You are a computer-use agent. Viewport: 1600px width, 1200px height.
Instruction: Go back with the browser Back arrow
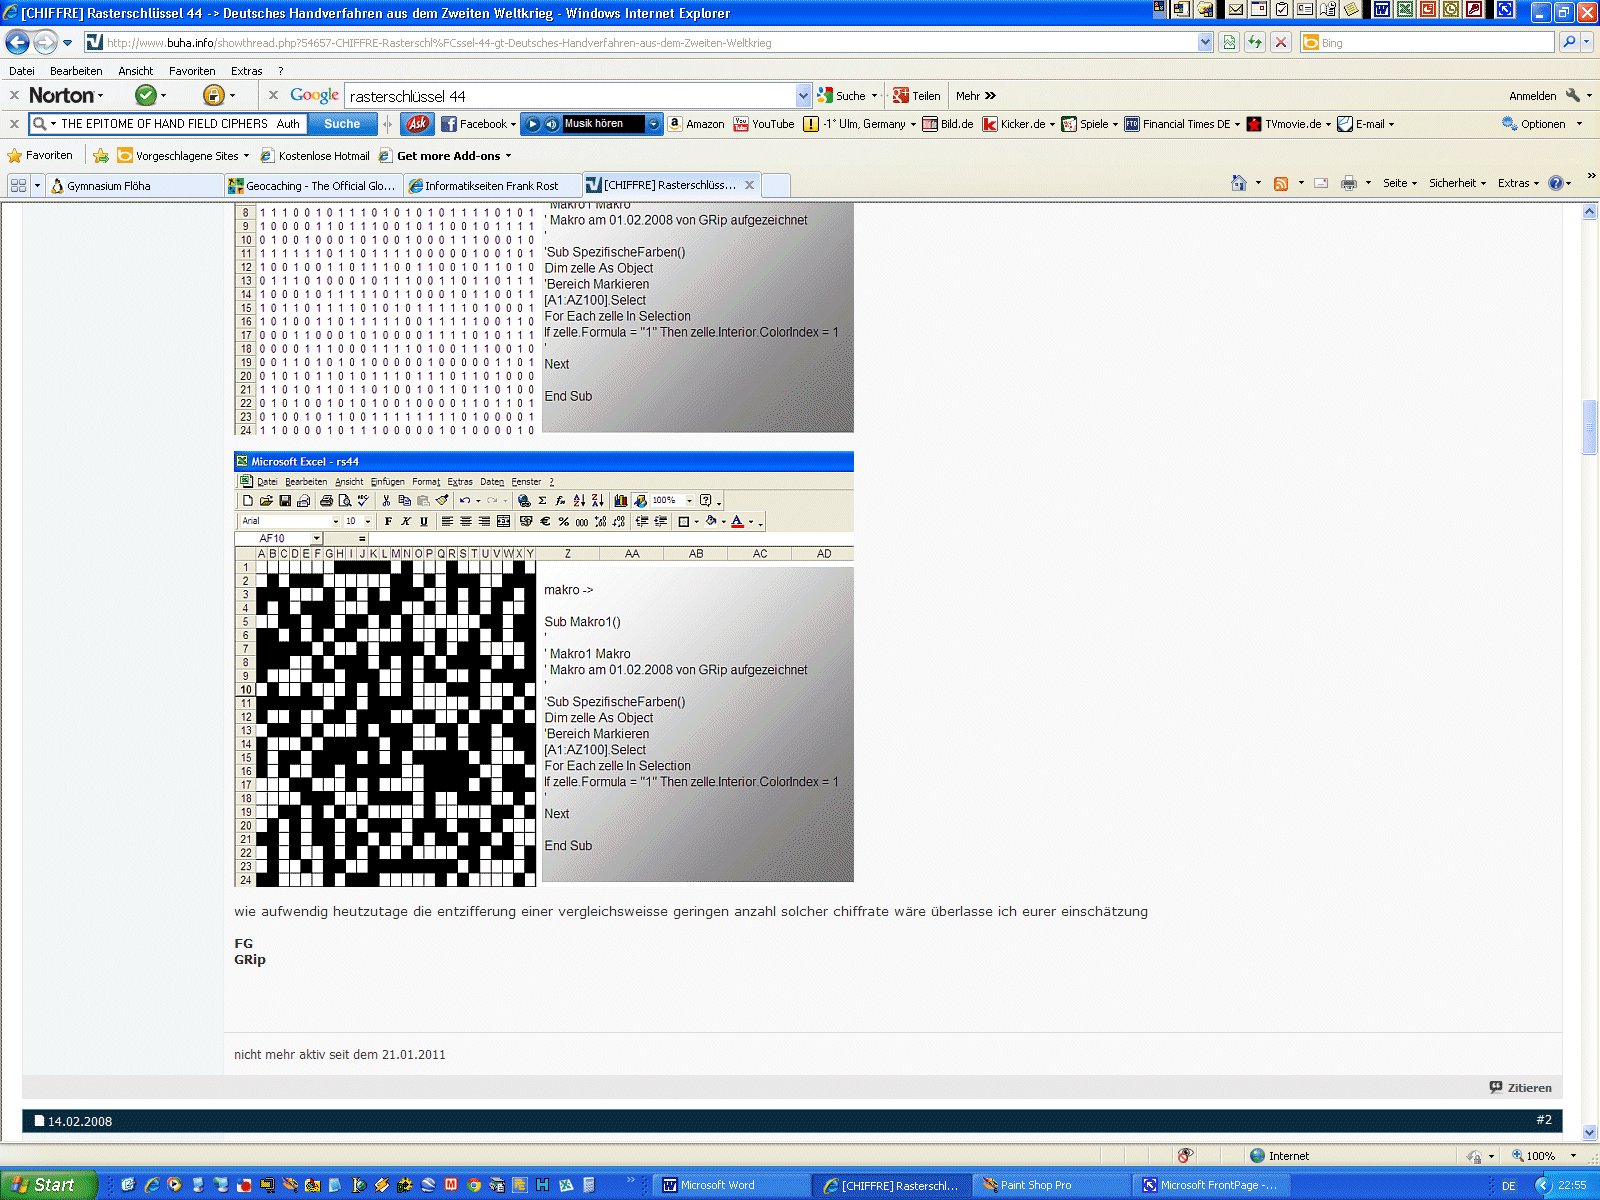point(17,42)
